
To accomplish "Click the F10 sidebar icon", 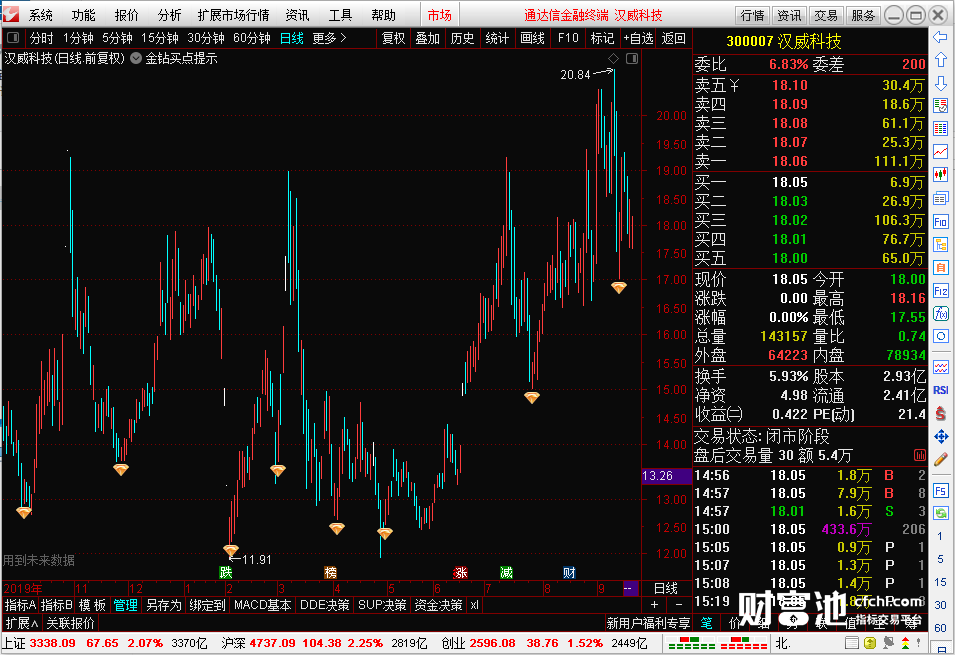I will 940,221.
